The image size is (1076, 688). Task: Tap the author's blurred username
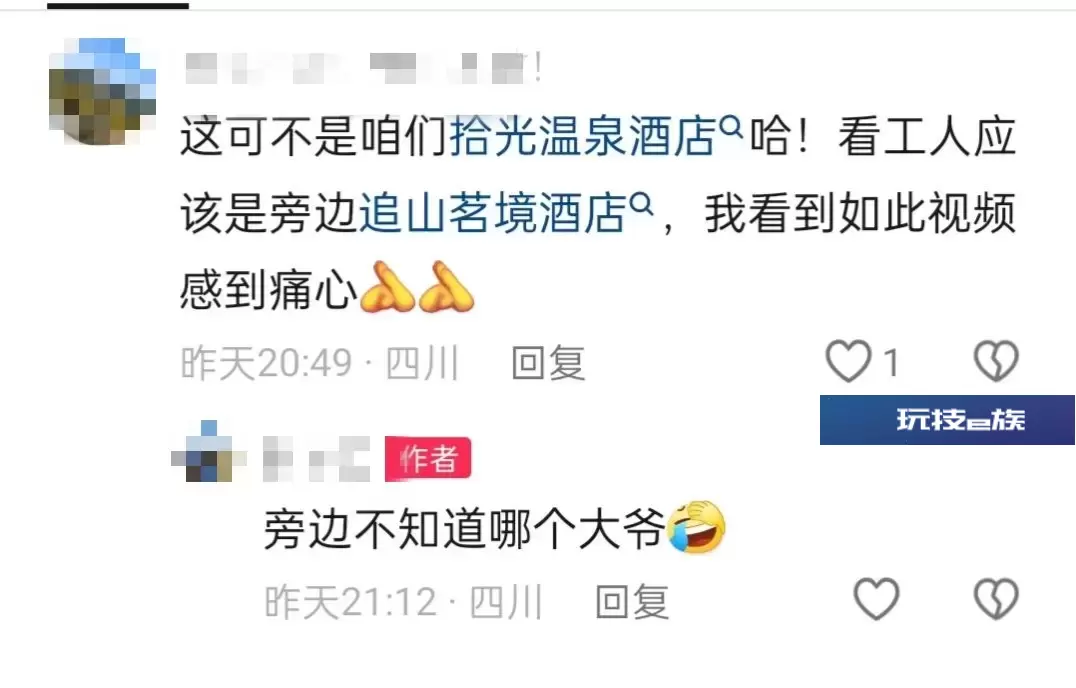[x=316, y=459]
